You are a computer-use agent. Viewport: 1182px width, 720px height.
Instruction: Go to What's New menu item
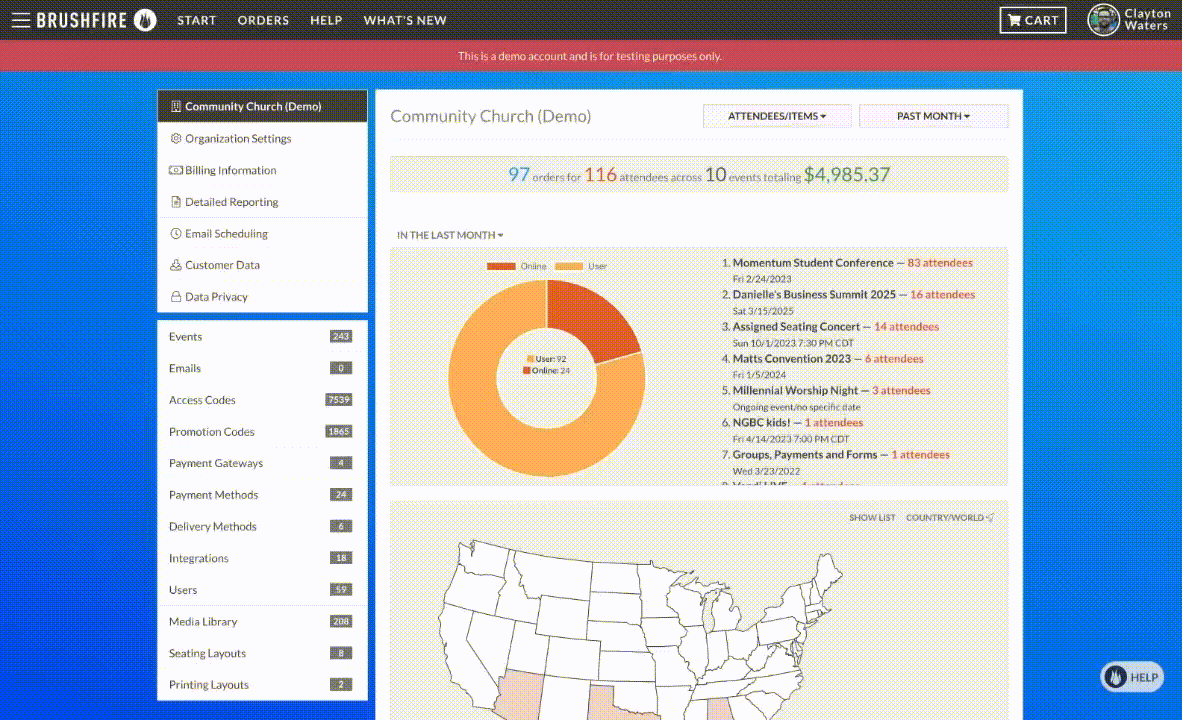pyautogui.click(x=405, y=20)
